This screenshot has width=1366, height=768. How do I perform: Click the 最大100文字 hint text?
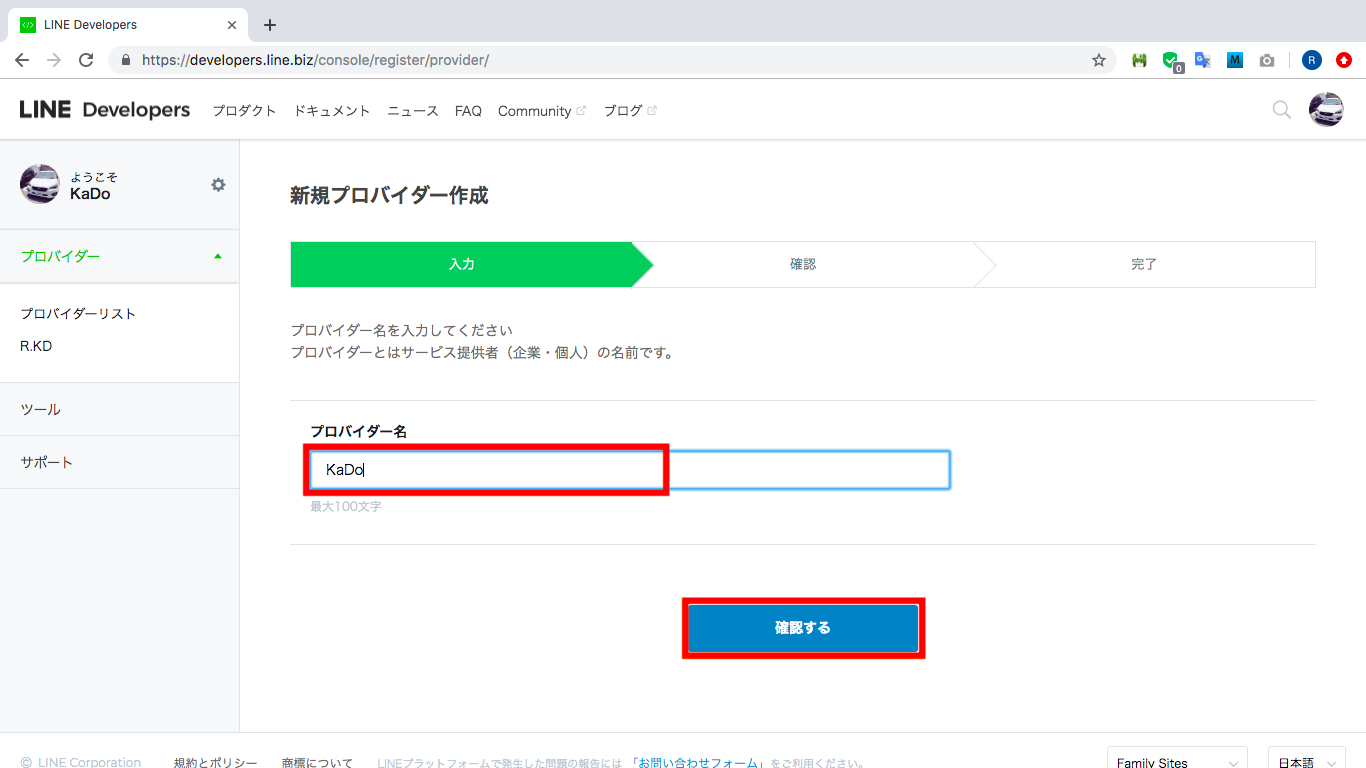[346, 507]
